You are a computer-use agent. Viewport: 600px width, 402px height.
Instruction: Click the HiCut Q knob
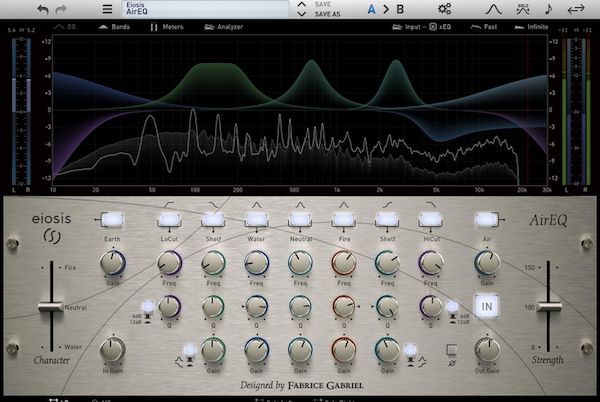(x=431, y=306)
